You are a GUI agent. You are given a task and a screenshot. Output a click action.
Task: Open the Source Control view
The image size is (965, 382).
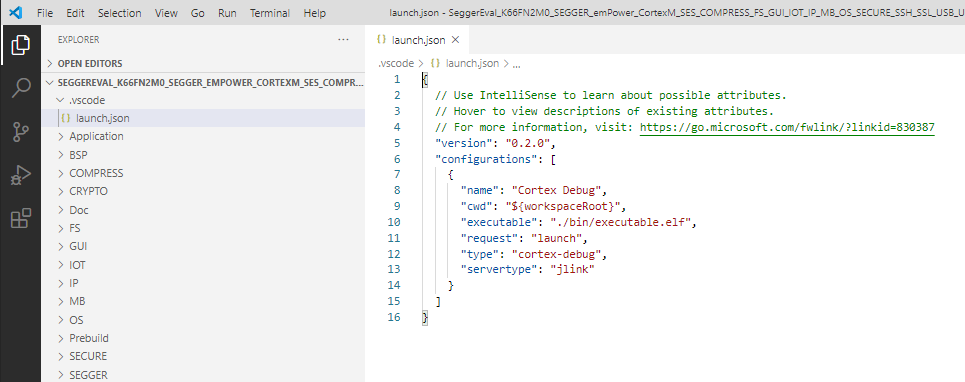pos(20,132)
